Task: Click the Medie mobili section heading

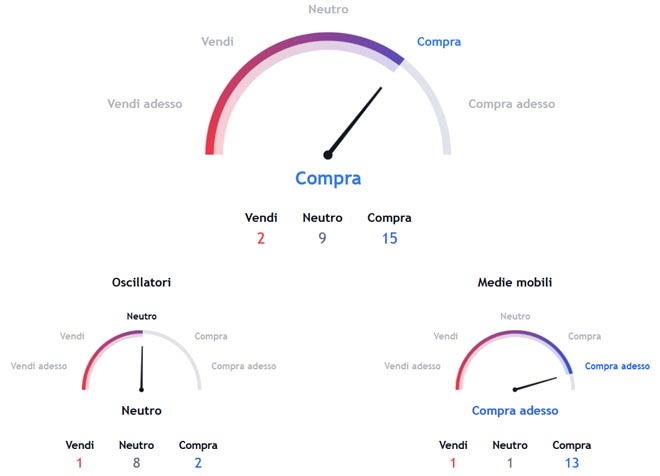Action: [x=515, y=283]
